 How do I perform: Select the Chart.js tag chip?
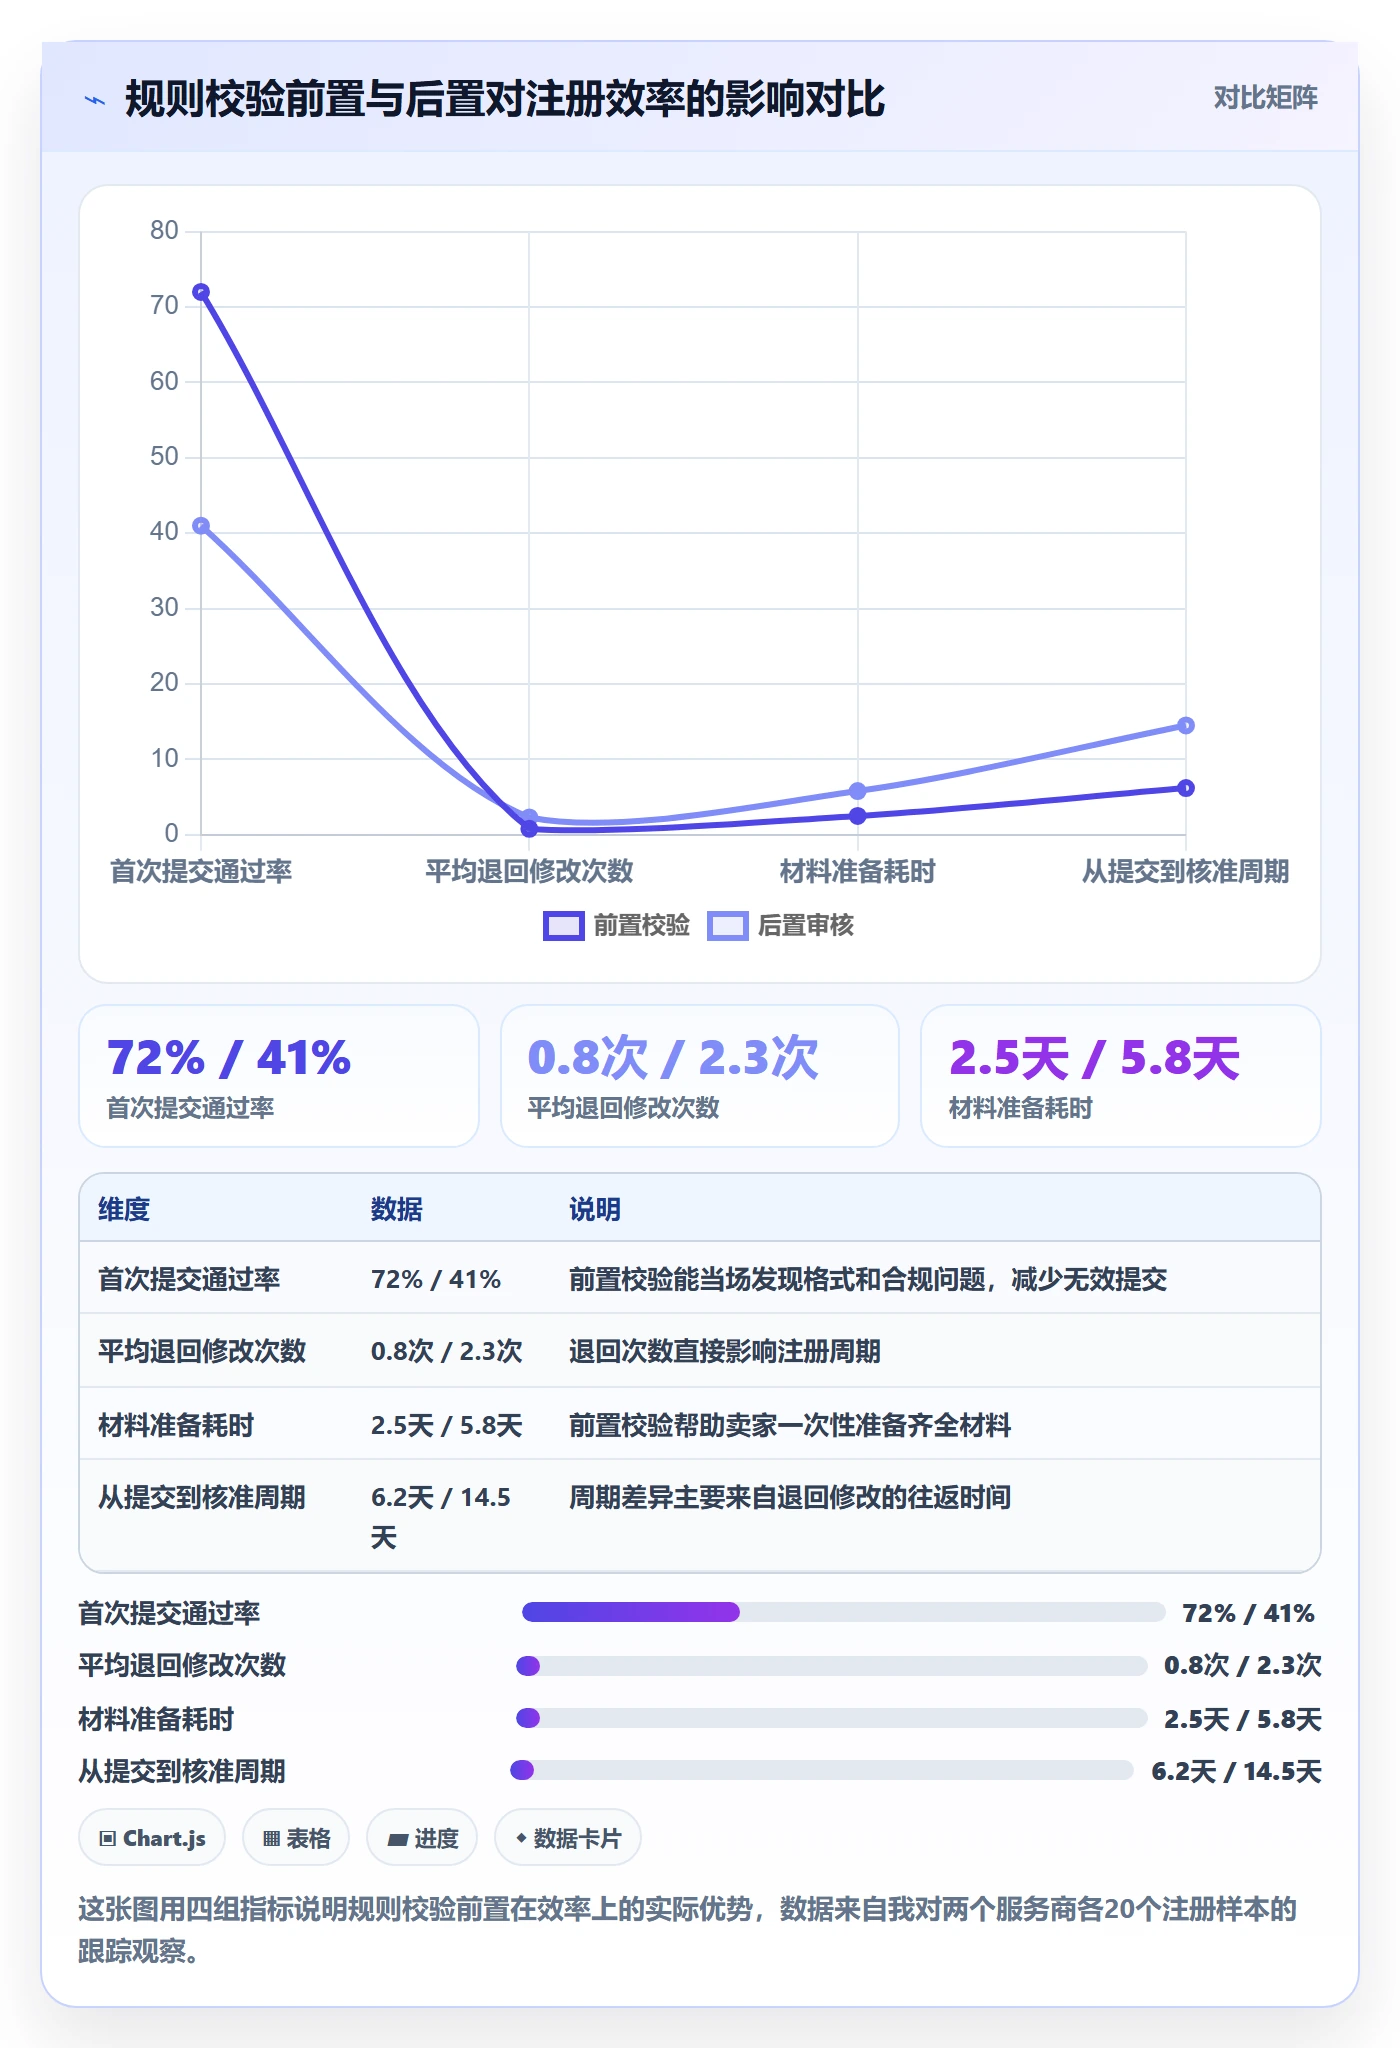(x=152, y=1838)
